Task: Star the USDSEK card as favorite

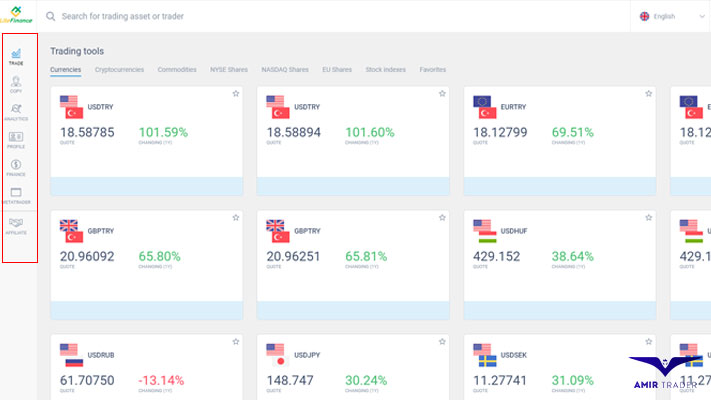Action: [648, 341]
